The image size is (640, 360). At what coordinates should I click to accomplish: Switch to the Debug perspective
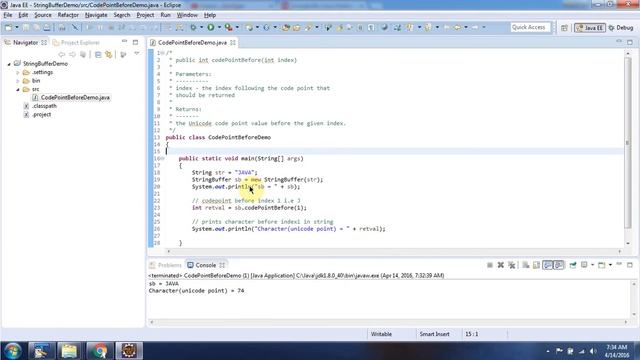pos(621,28)
